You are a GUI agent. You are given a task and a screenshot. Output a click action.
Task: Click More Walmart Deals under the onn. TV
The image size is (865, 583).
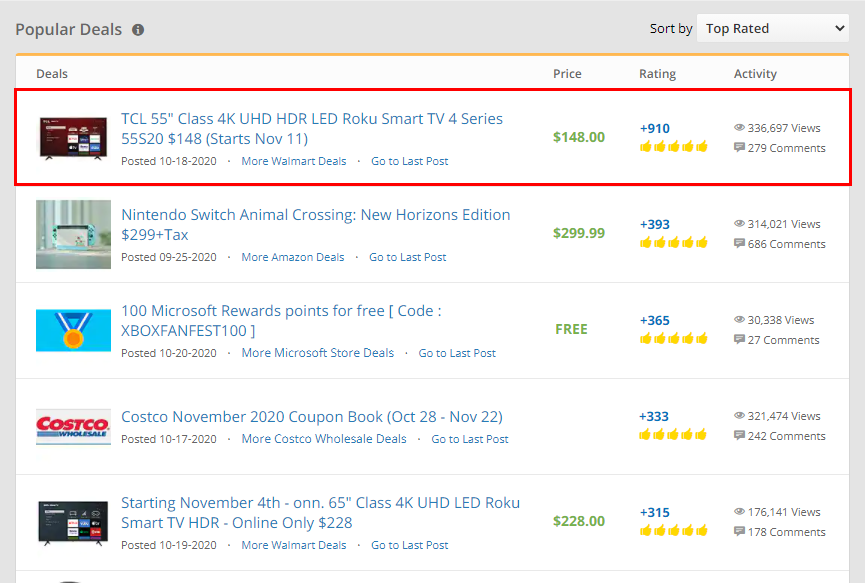point(294,545)
